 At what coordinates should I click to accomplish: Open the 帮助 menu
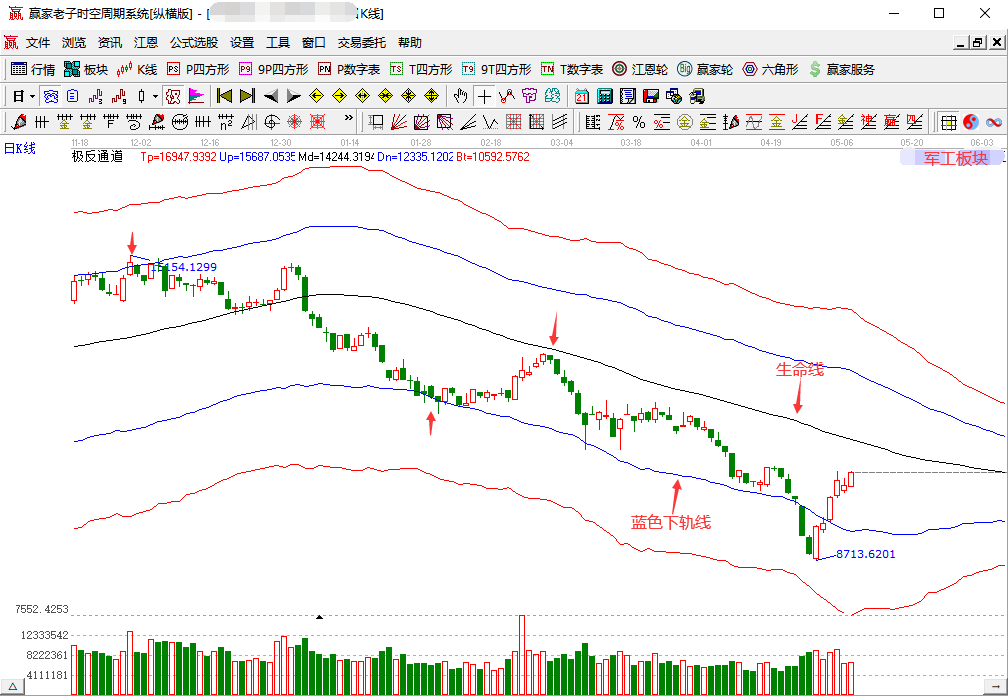click(x=410, y=42)
